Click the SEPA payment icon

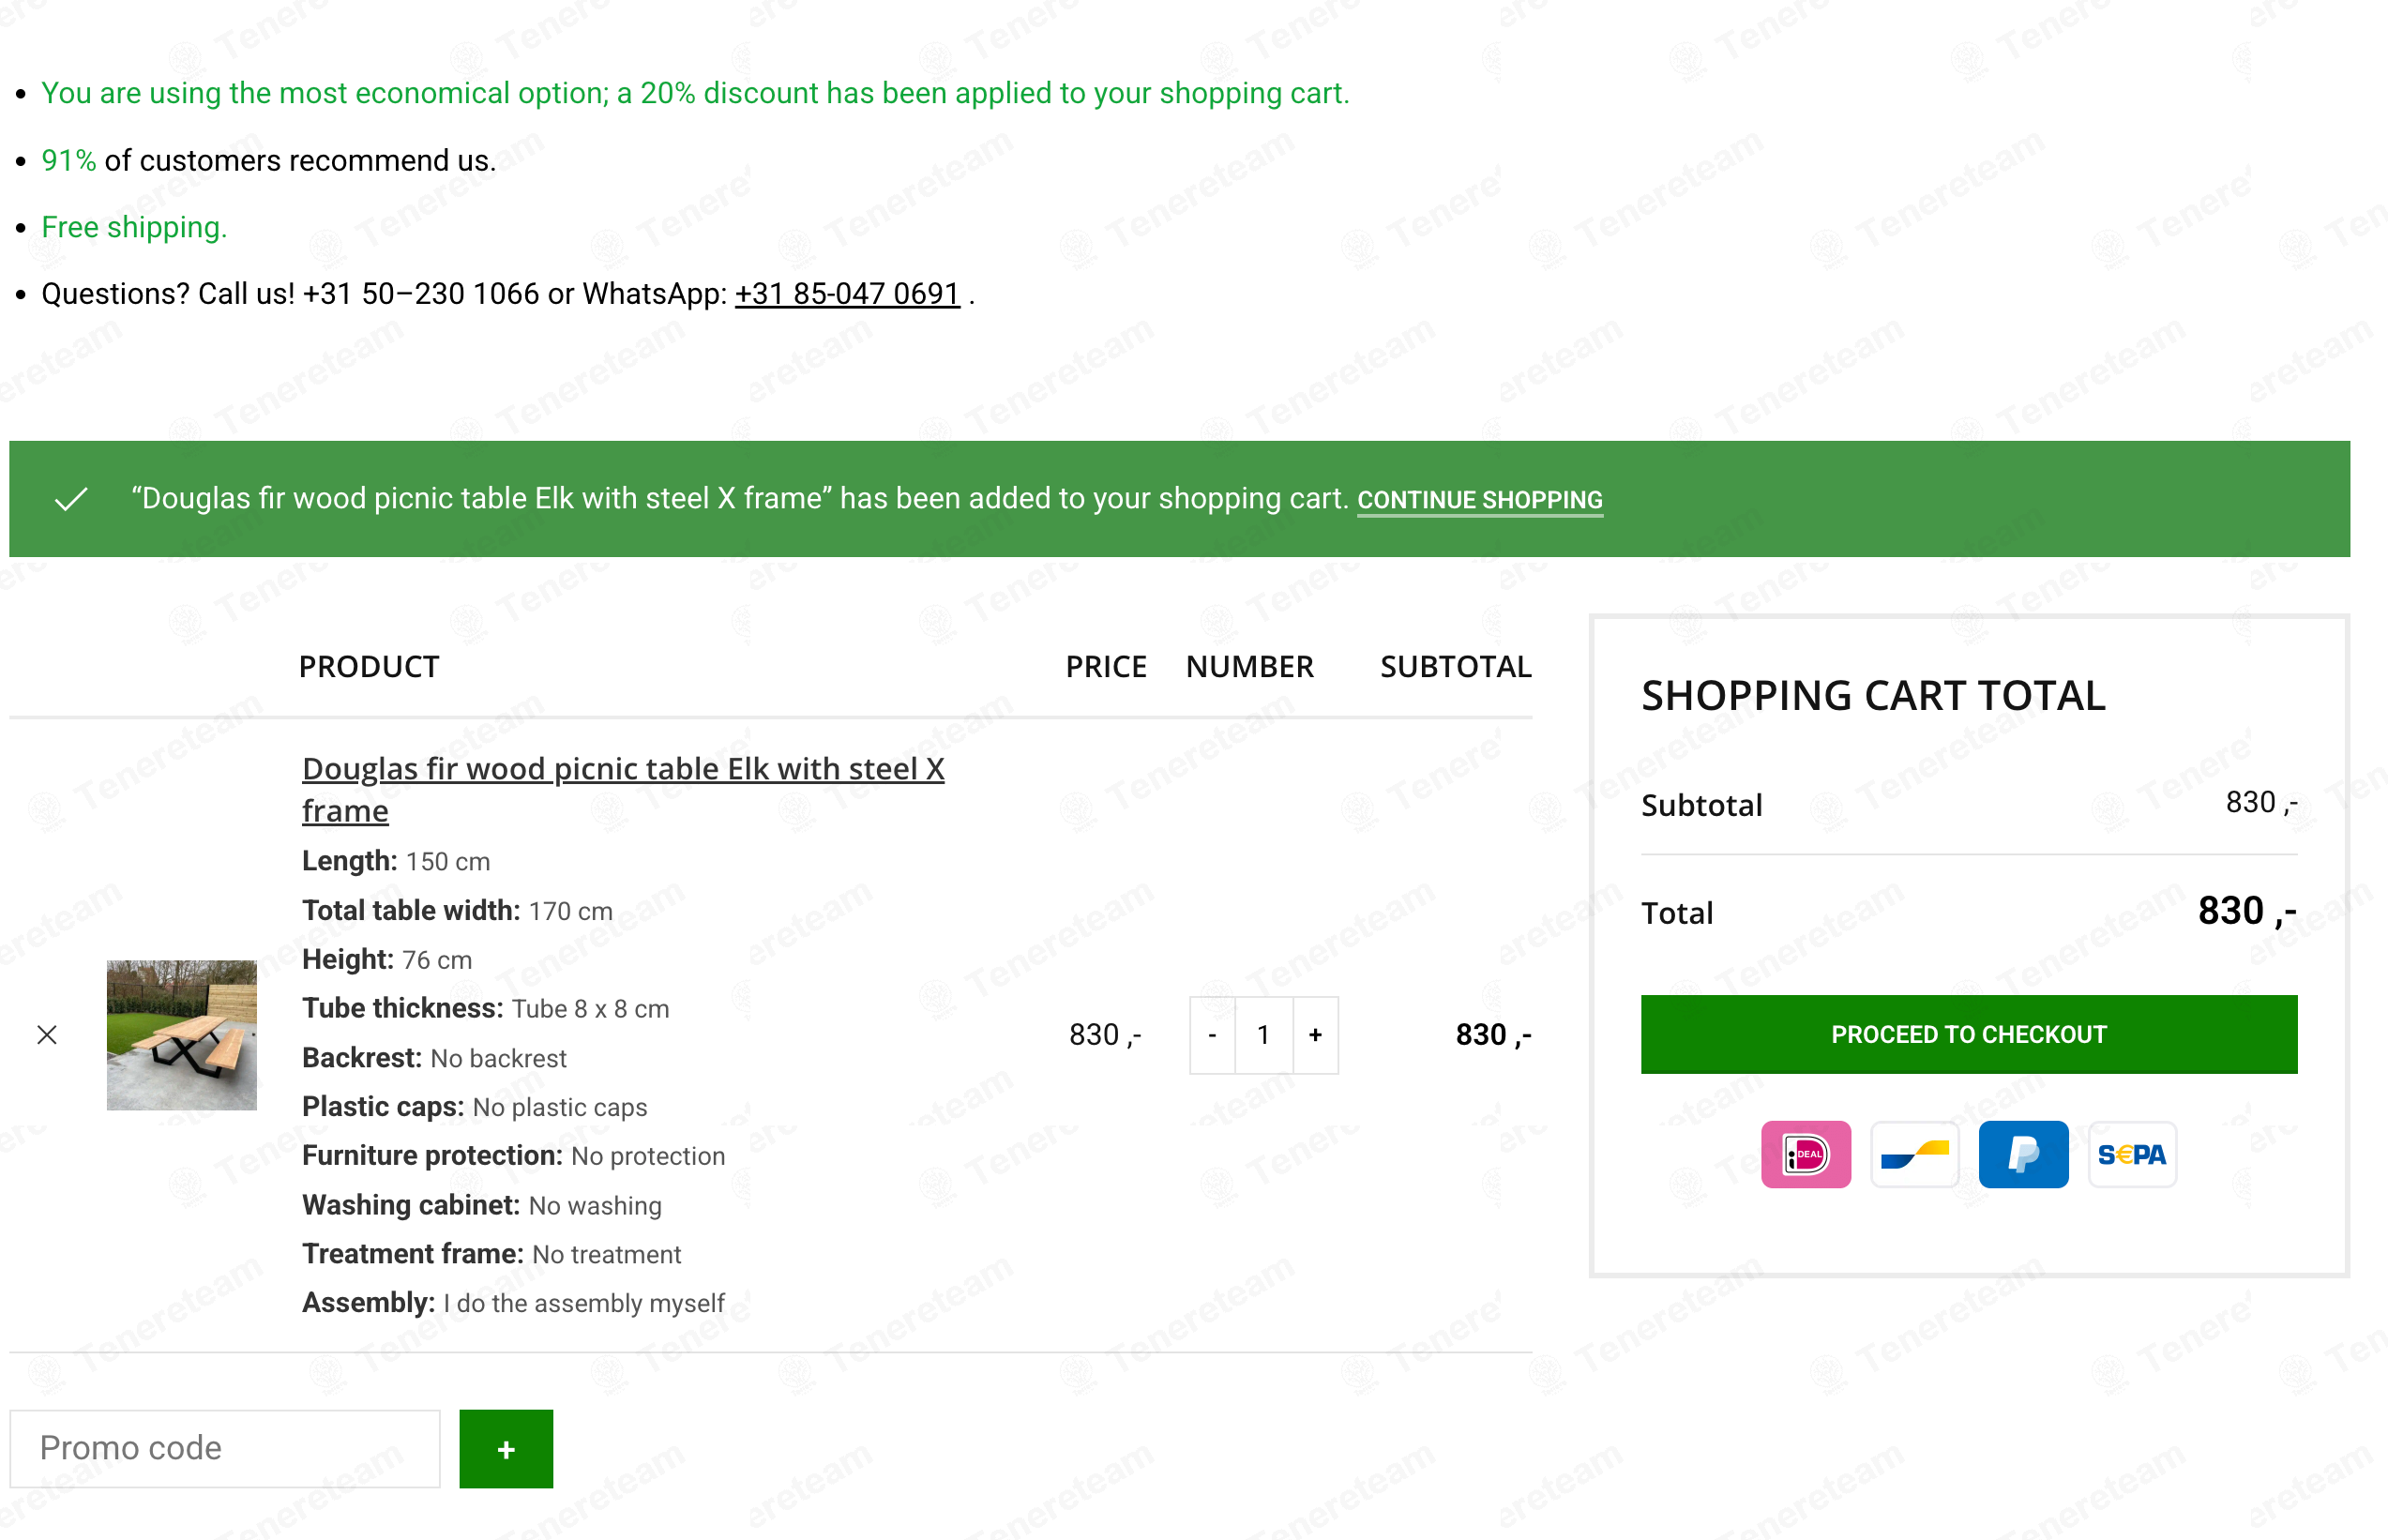click(2132, 1154)
